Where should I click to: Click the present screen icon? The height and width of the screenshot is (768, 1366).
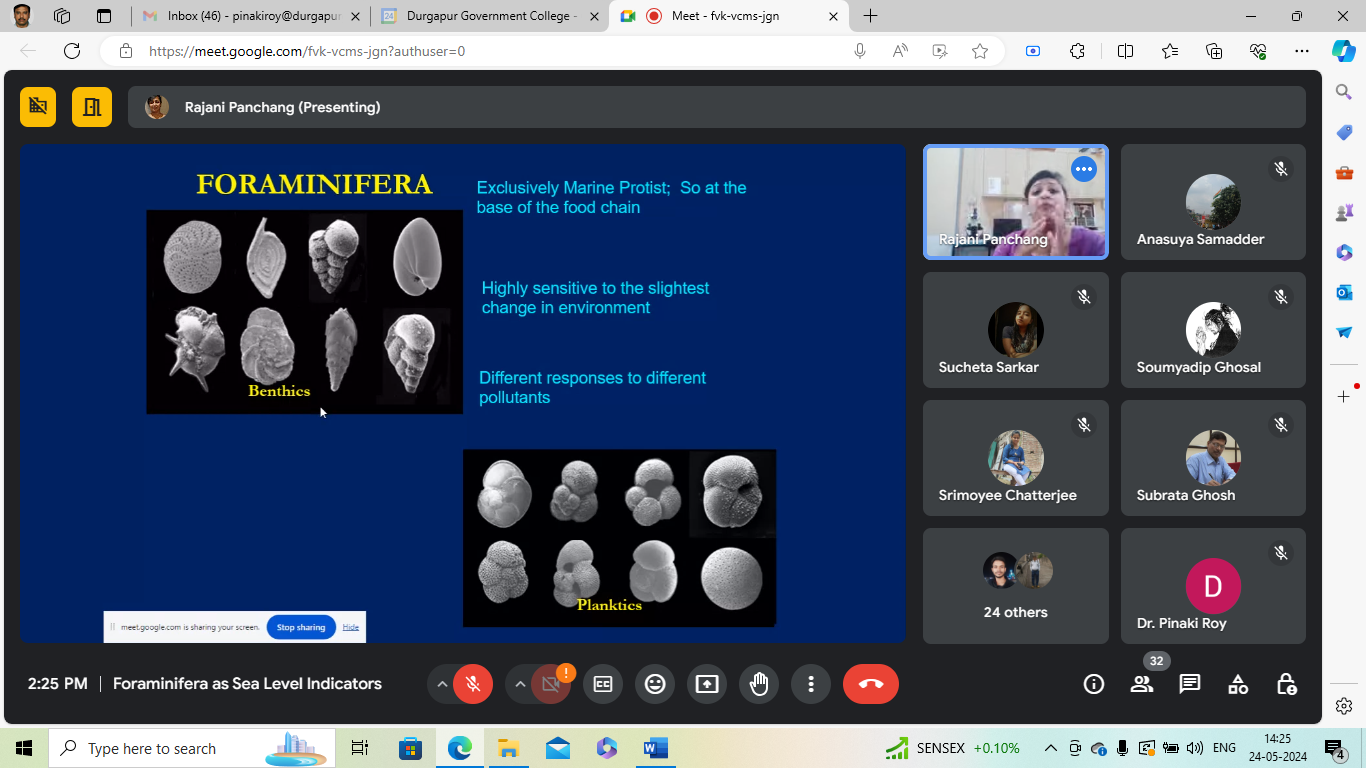click(707, 684)
